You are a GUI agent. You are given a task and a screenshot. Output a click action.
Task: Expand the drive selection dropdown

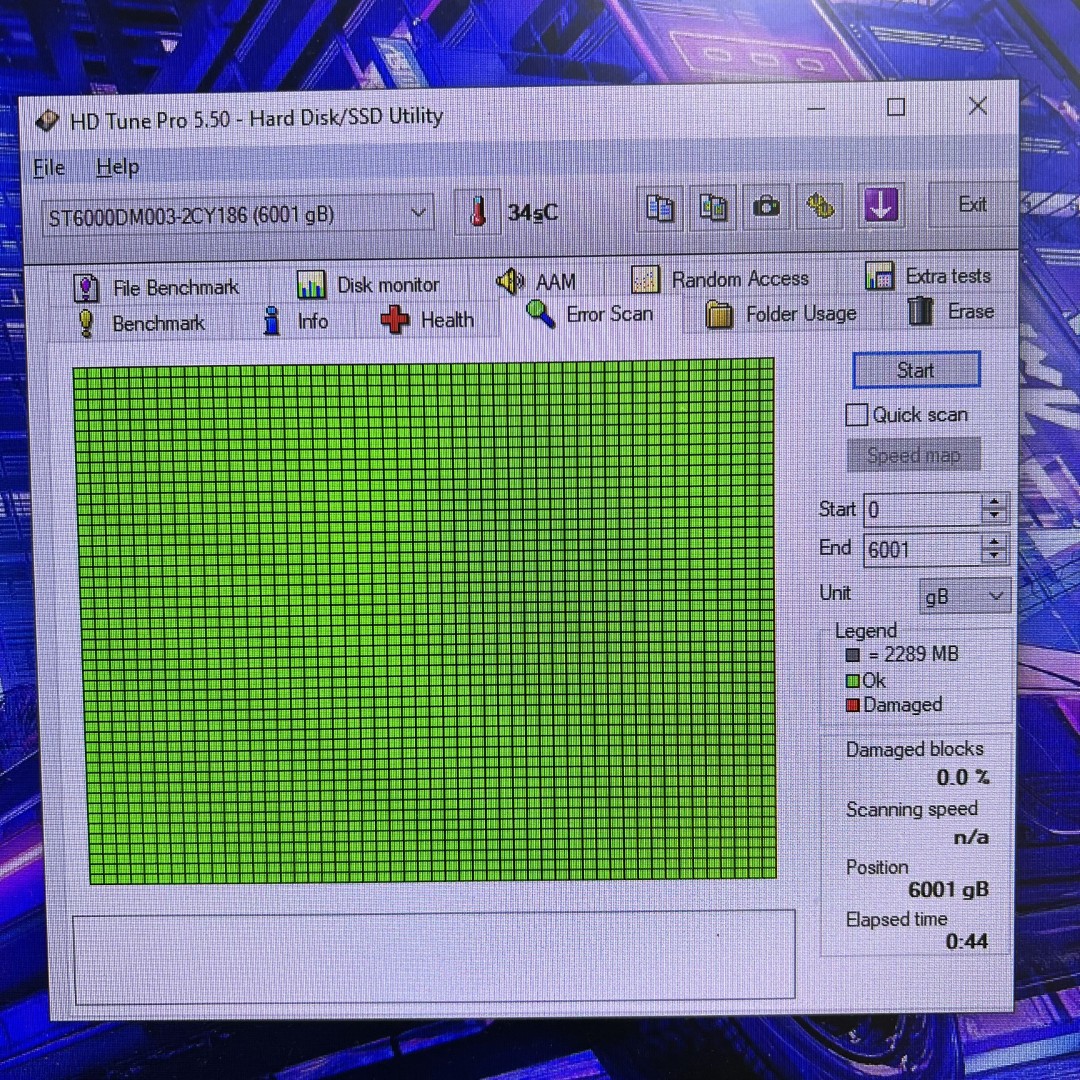pos(419,214)
